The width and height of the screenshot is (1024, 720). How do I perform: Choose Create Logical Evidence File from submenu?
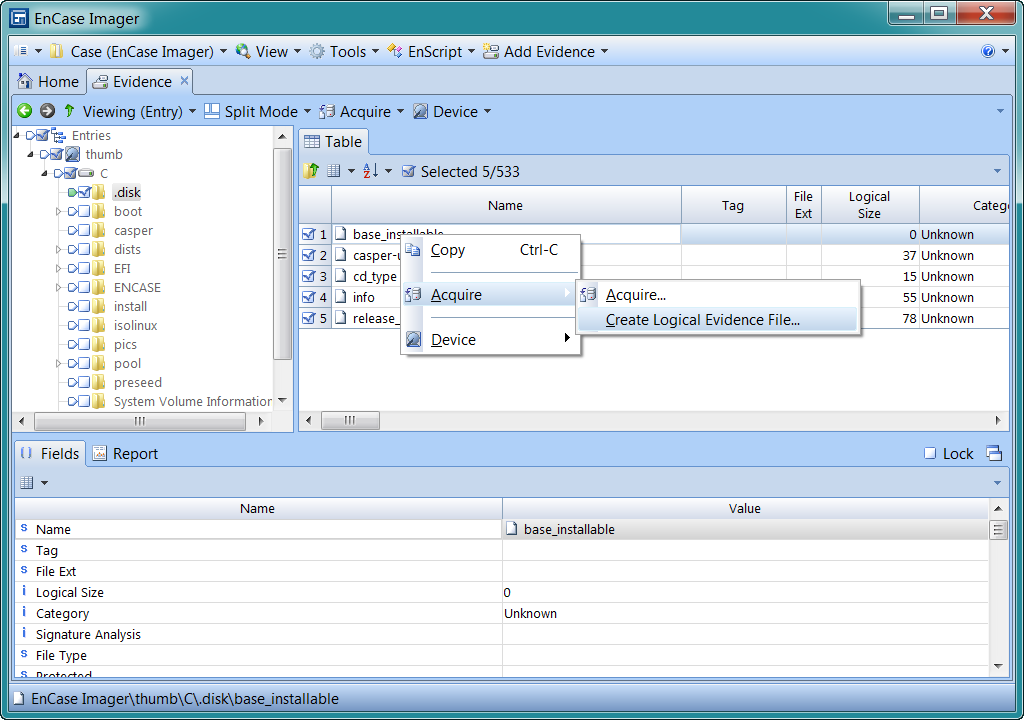pos(716,319)
